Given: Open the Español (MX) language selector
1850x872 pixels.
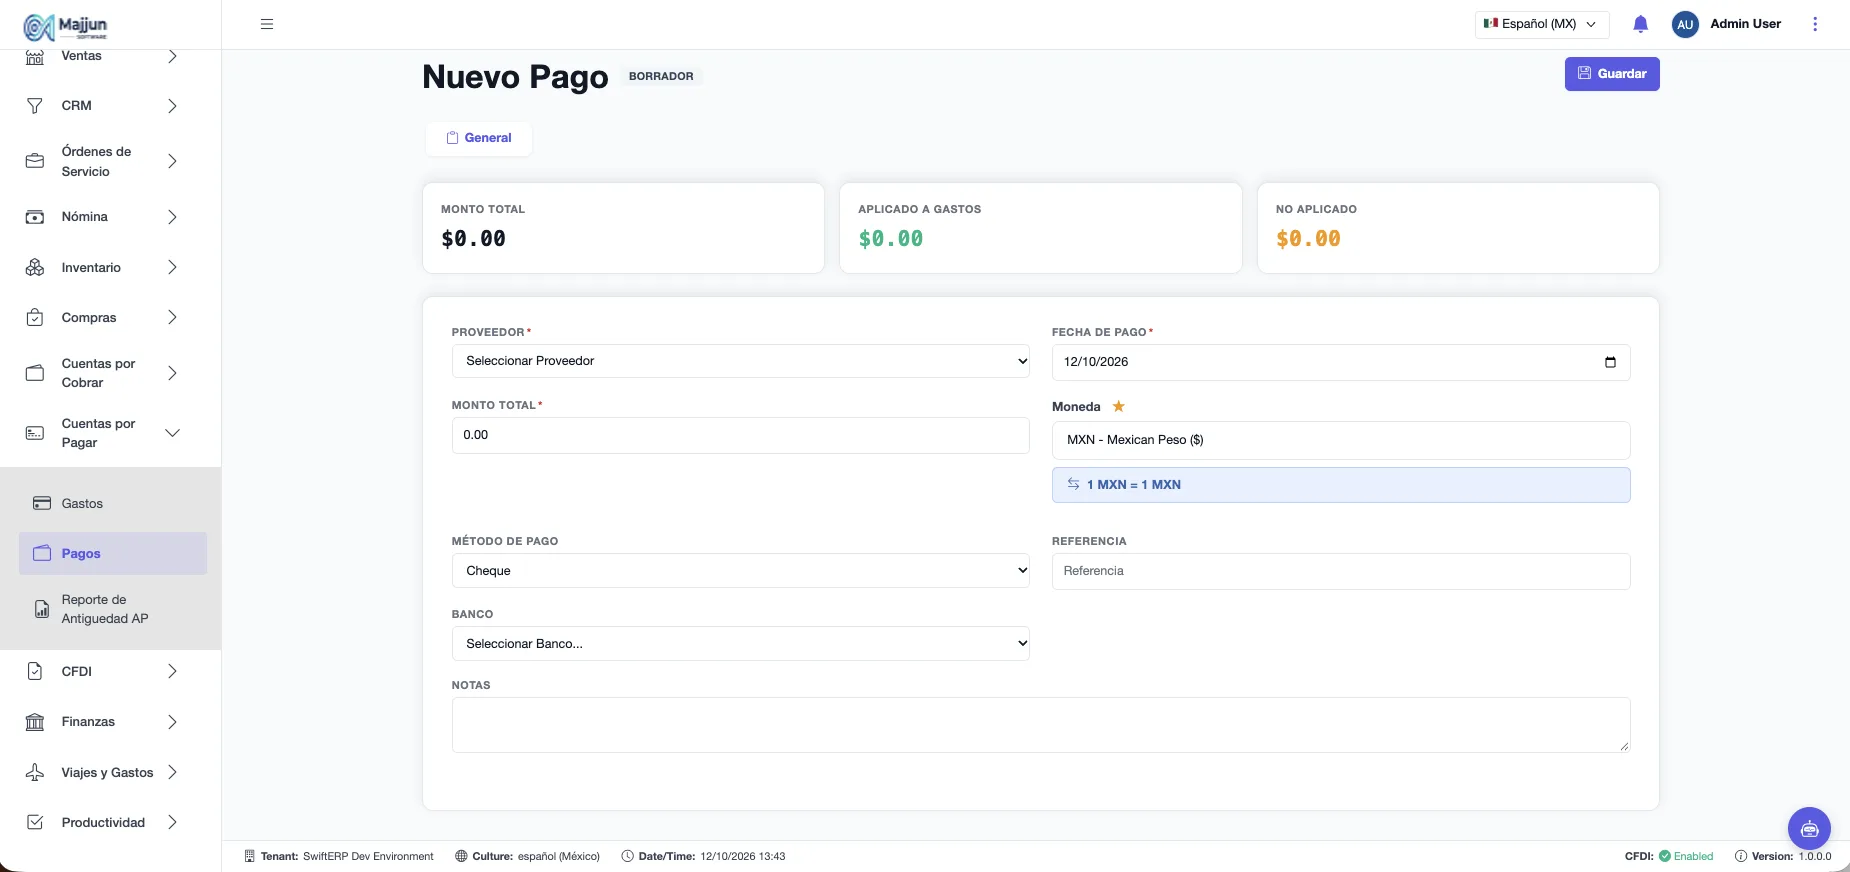Looking at the screenshot, I should pyautogui.click(x=1541, y=24).
